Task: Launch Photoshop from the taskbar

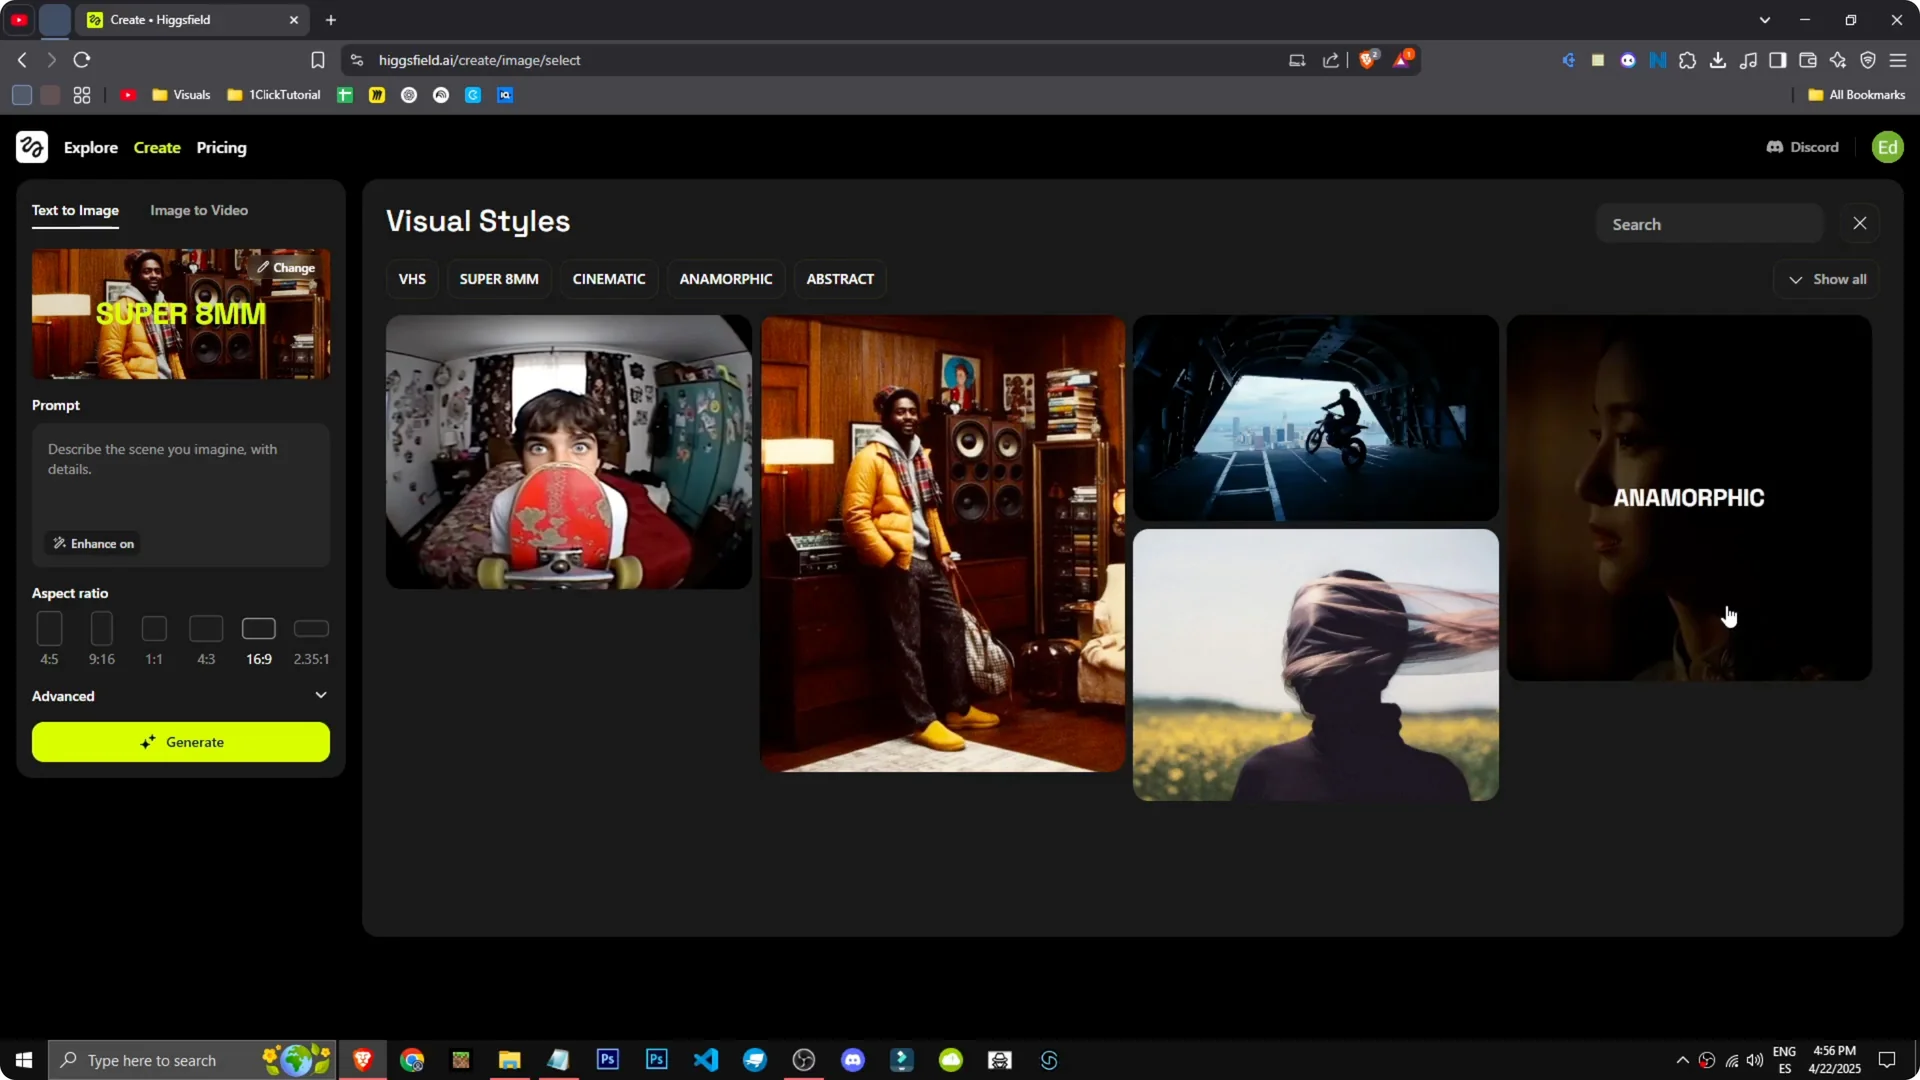Action: tap(607, 1060)
